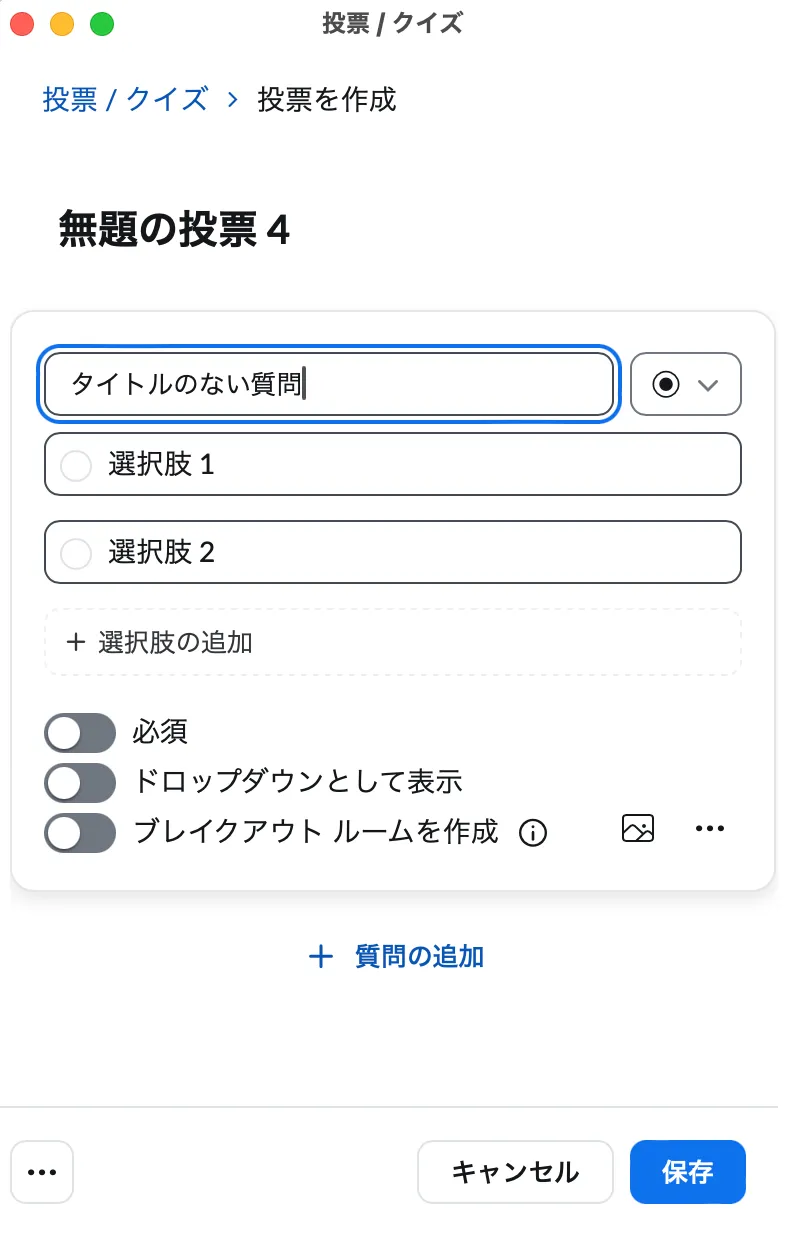Open the question type dropdown
Screen dimensions: 786x1244
709,384
